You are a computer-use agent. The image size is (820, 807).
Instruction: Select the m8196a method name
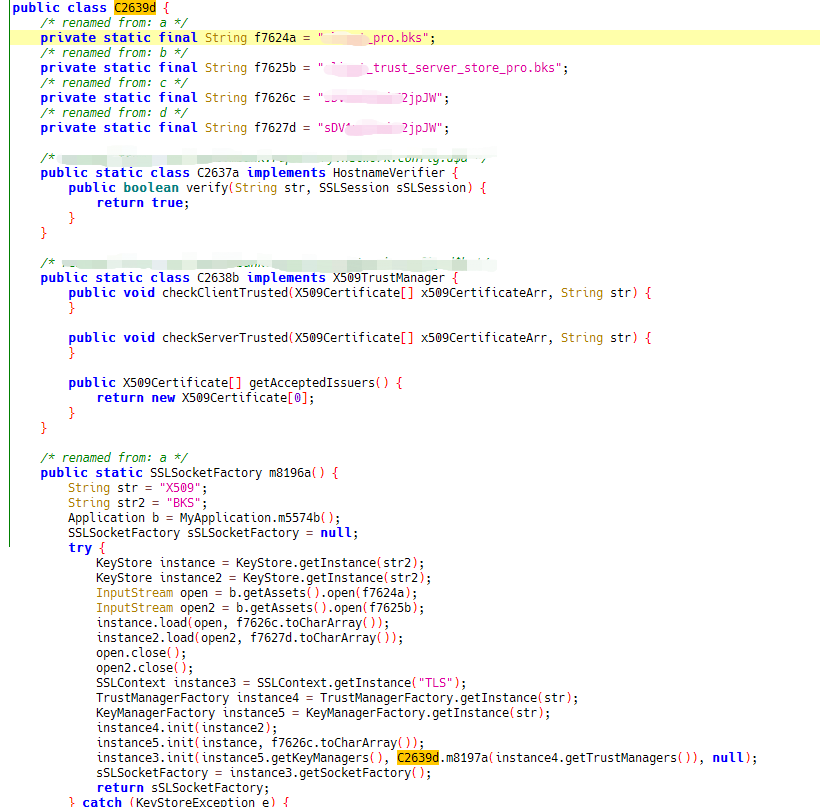tap(290, 473)
